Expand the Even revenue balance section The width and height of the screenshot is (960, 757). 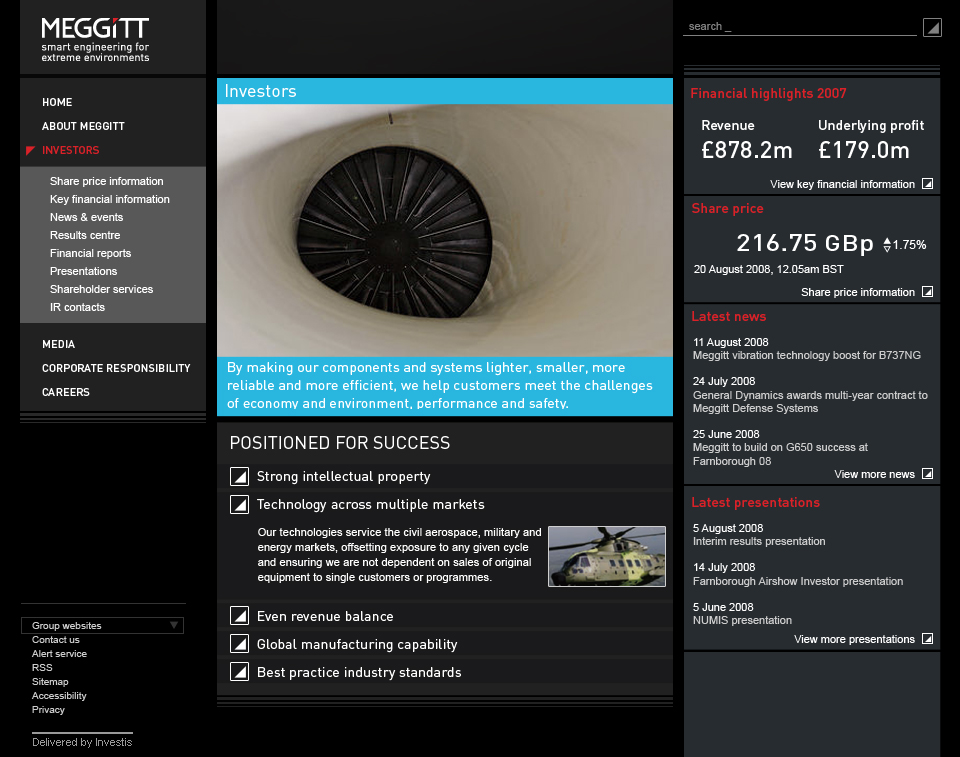tap(239, 617)
